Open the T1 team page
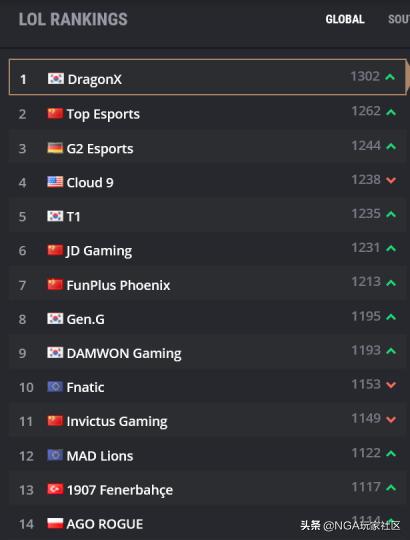Screen dimensions: 410x540 (73, 217)
